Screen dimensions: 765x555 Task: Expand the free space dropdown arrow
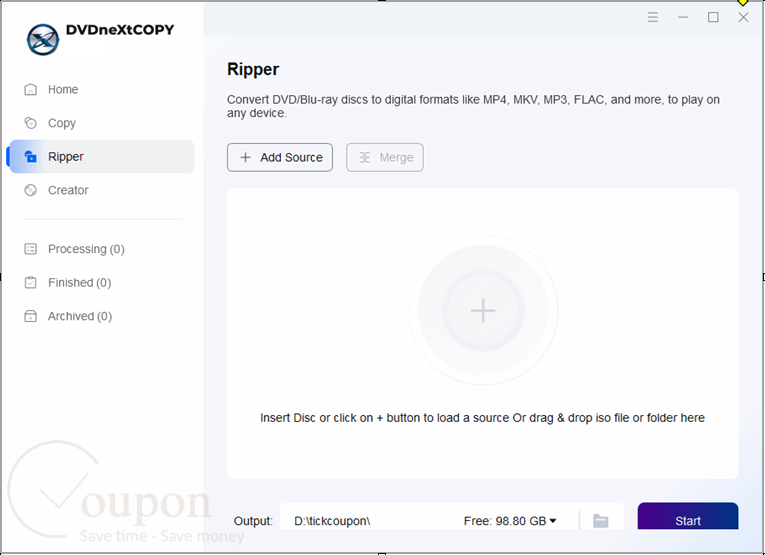click(553, 521)
